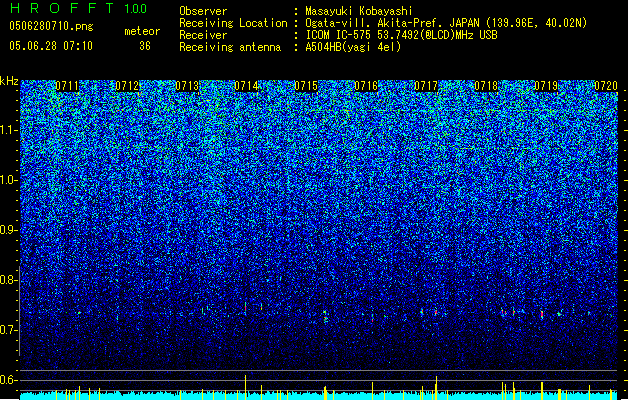
Task: Click the 0719 time marker
Action: click(546, 86)
